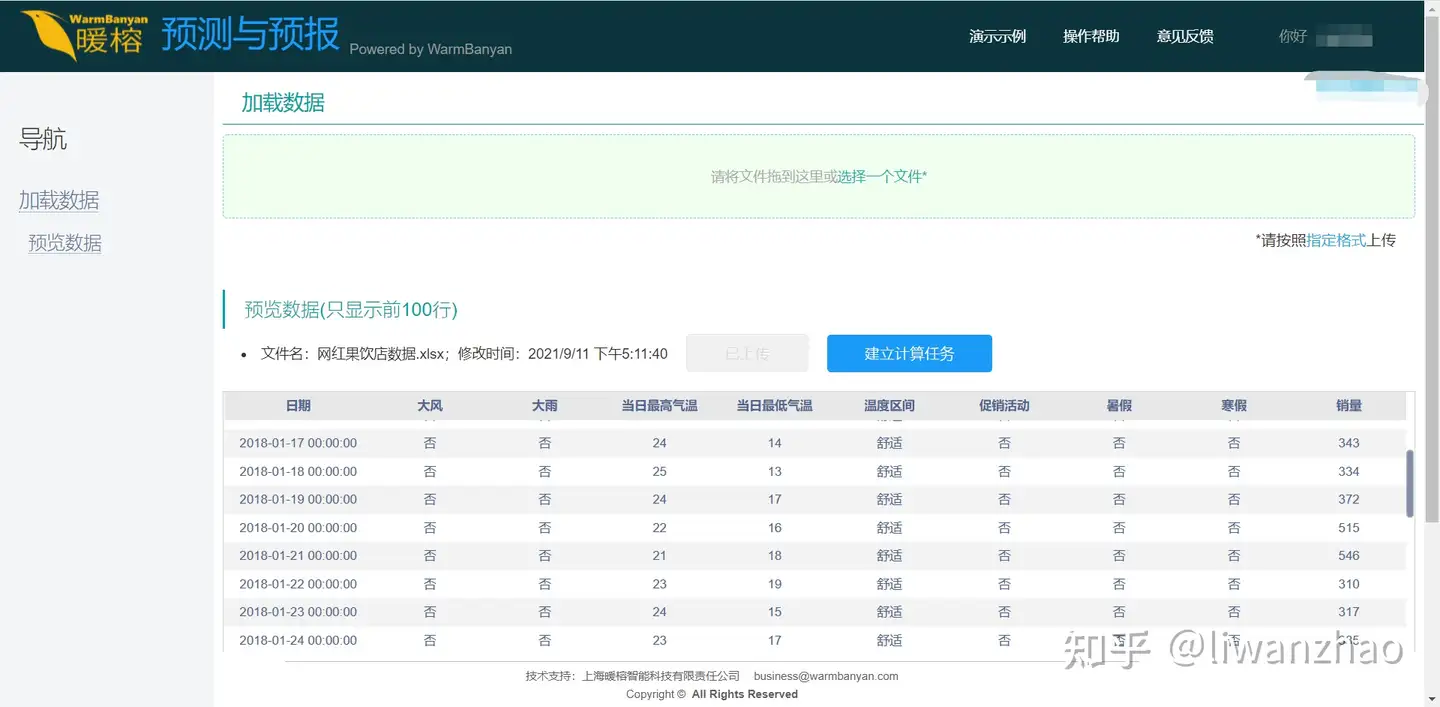The width and height of the screenshot is (1440, 707).
Task: Open the 演示示例 menu item
Action: coord(997,36)
